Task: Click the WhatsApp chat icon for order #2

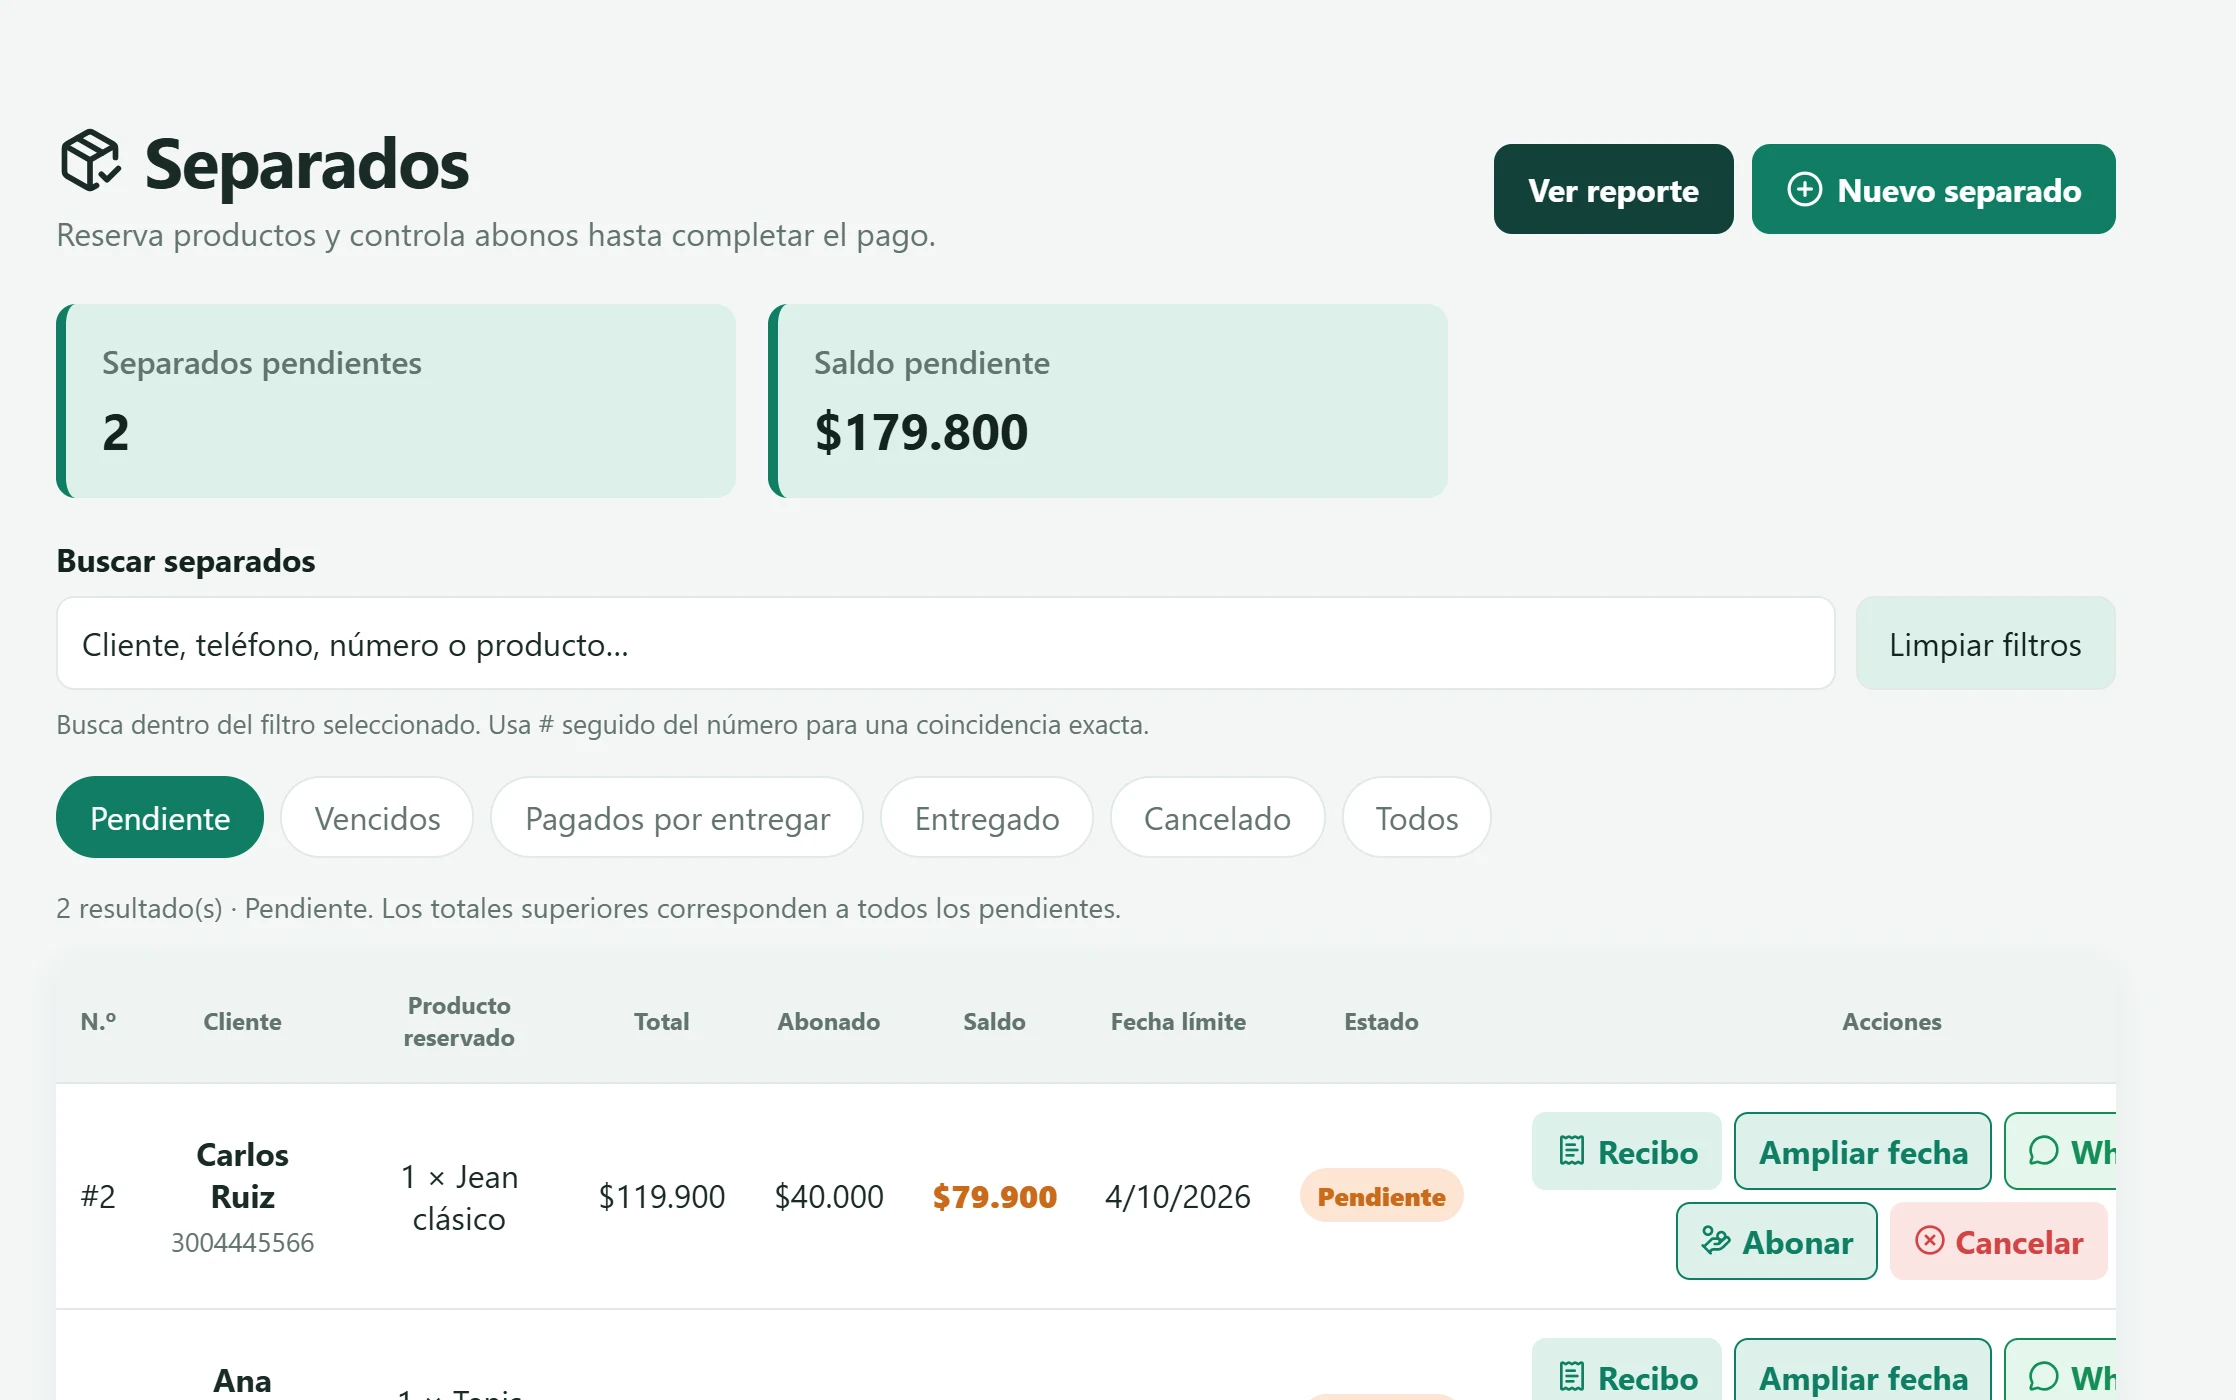Action: click(x=2043, y=1151)
